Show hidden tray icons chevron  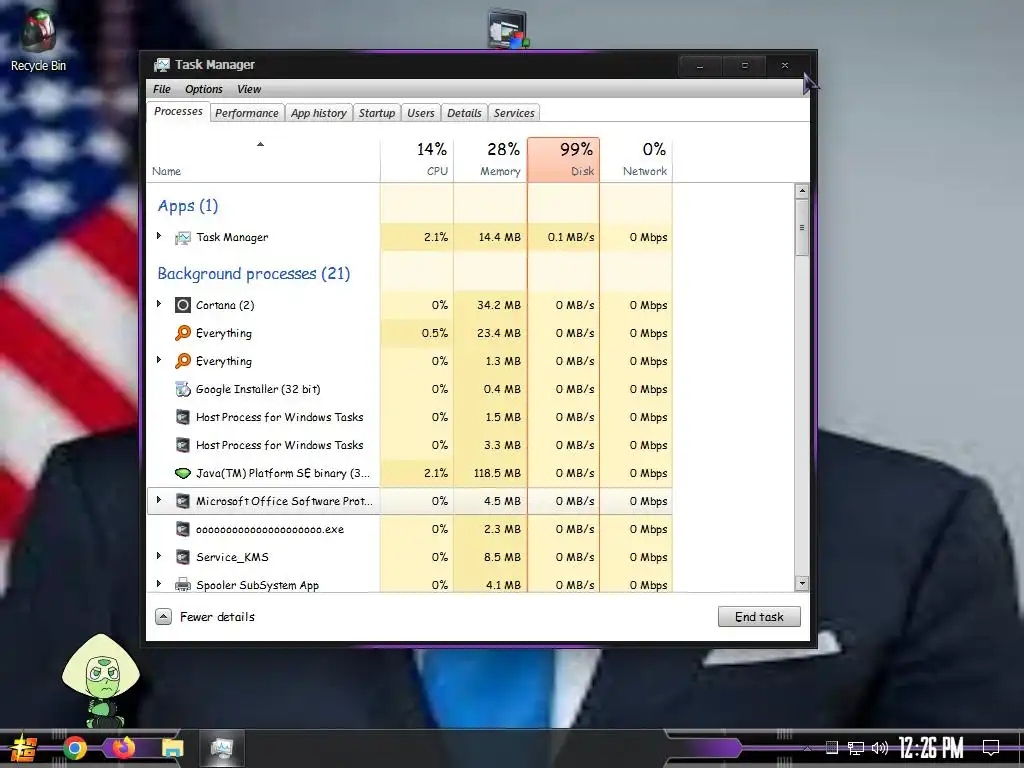[x=808, y=748]
